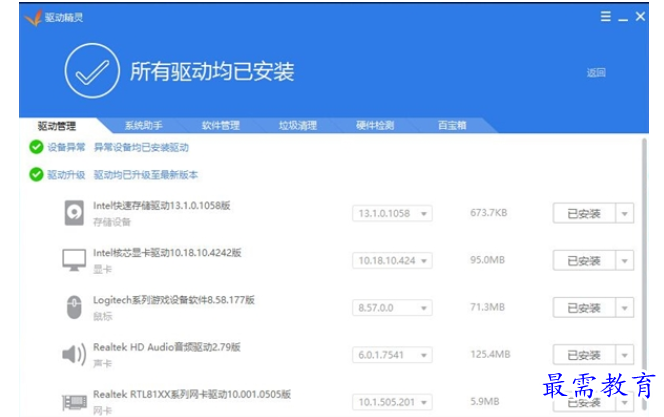Click 已安装 button for Realtek HD Audio driver
This screenshot has height=417, width=664.
tap(584, 355)
